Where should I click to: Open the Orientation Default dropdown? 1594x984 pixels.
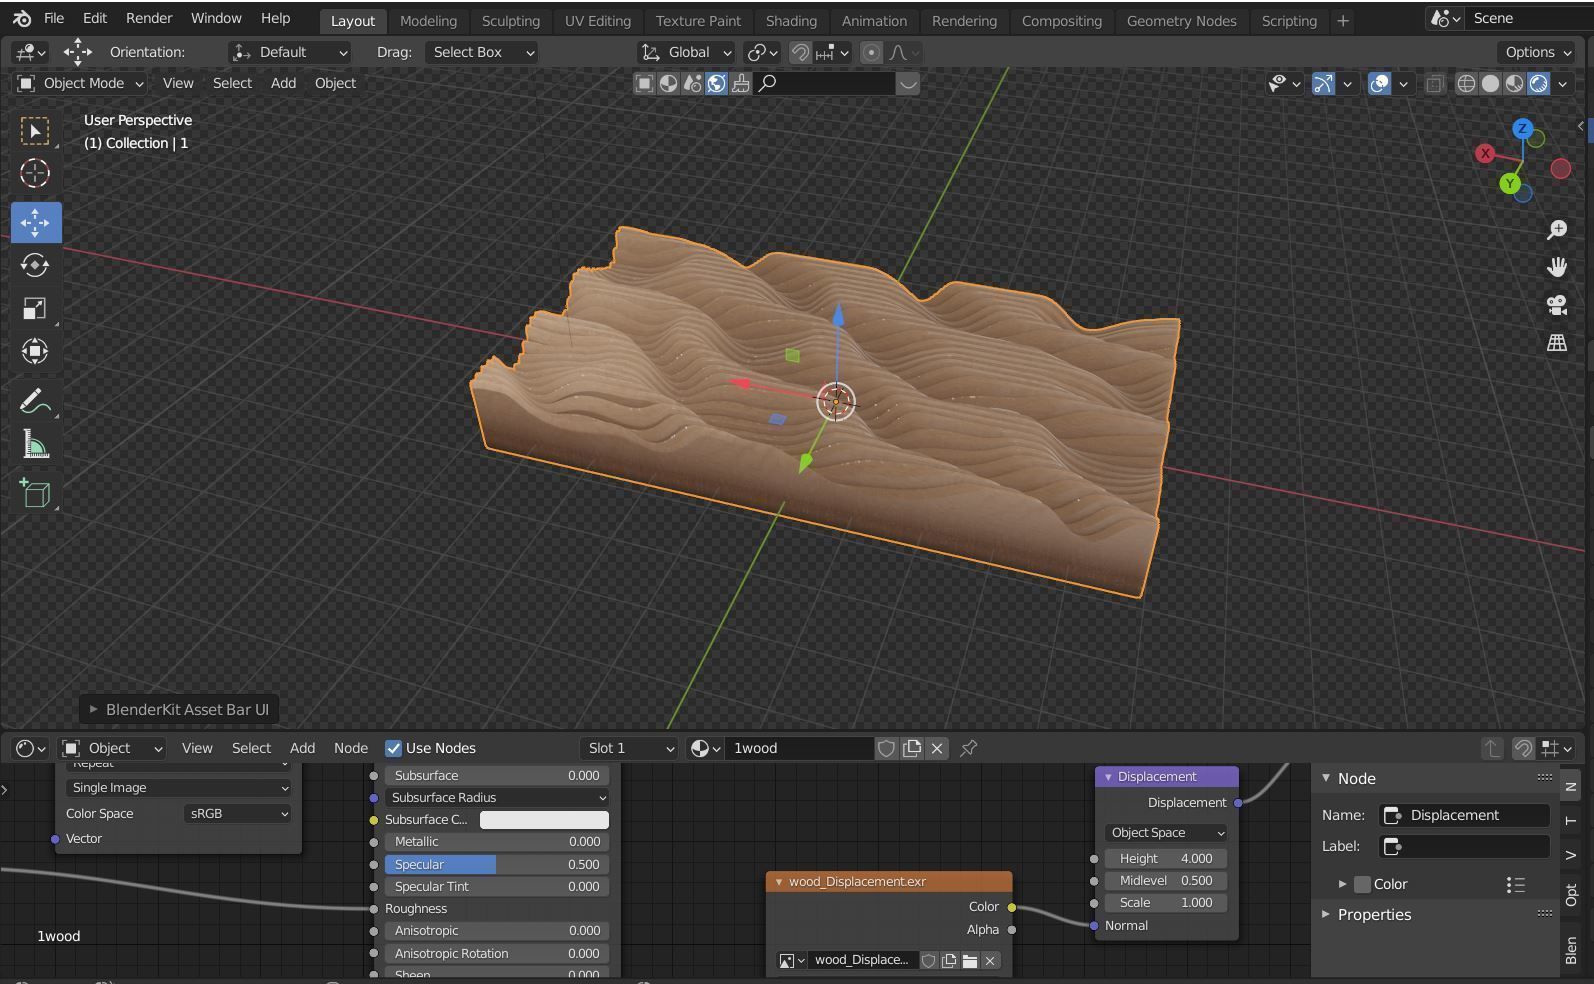pos(290,52)
